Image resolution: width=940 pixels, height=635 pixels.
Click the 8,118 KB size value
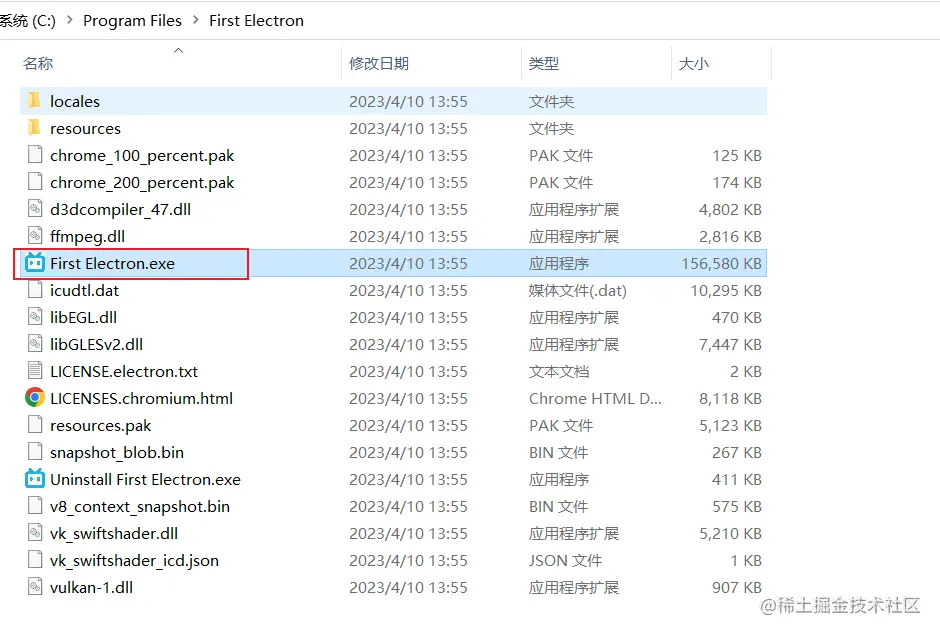(x=730, y=398)
